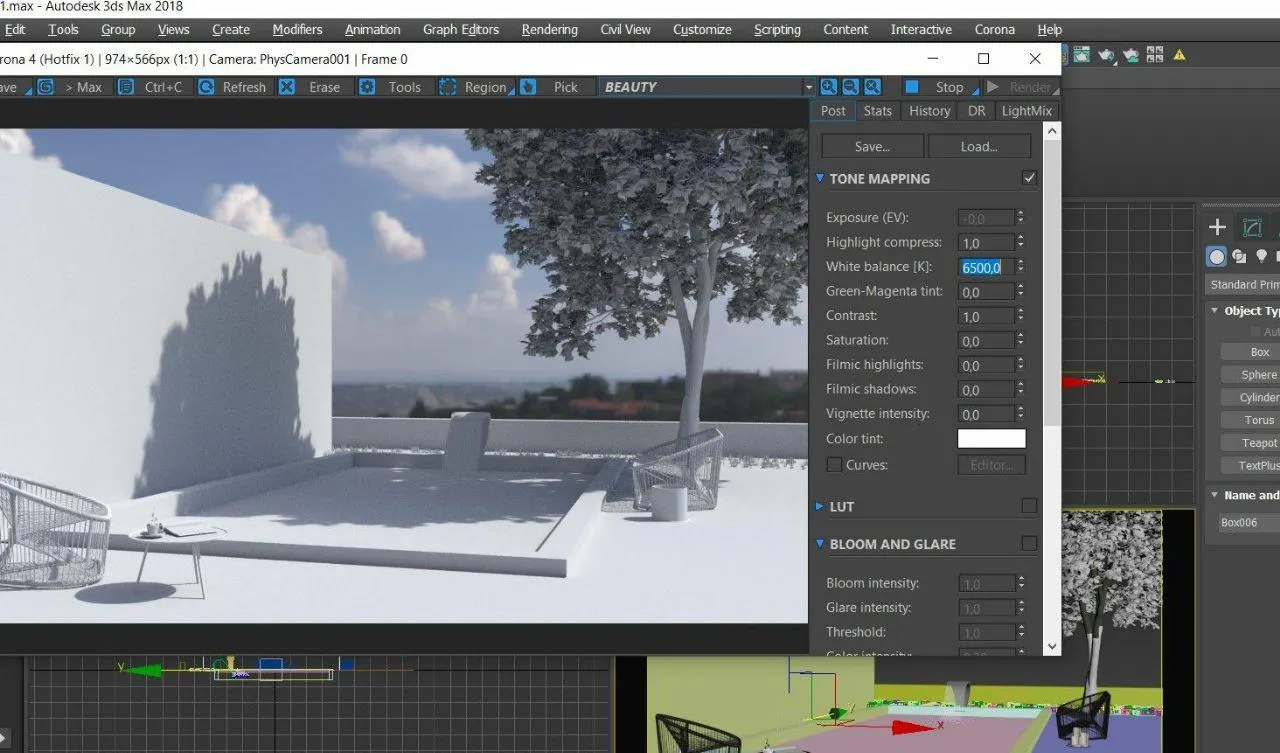1280x753 pixels.
Task: Click the White balance [K] value field
Action: pyautogui.click(x=986, y=267)
